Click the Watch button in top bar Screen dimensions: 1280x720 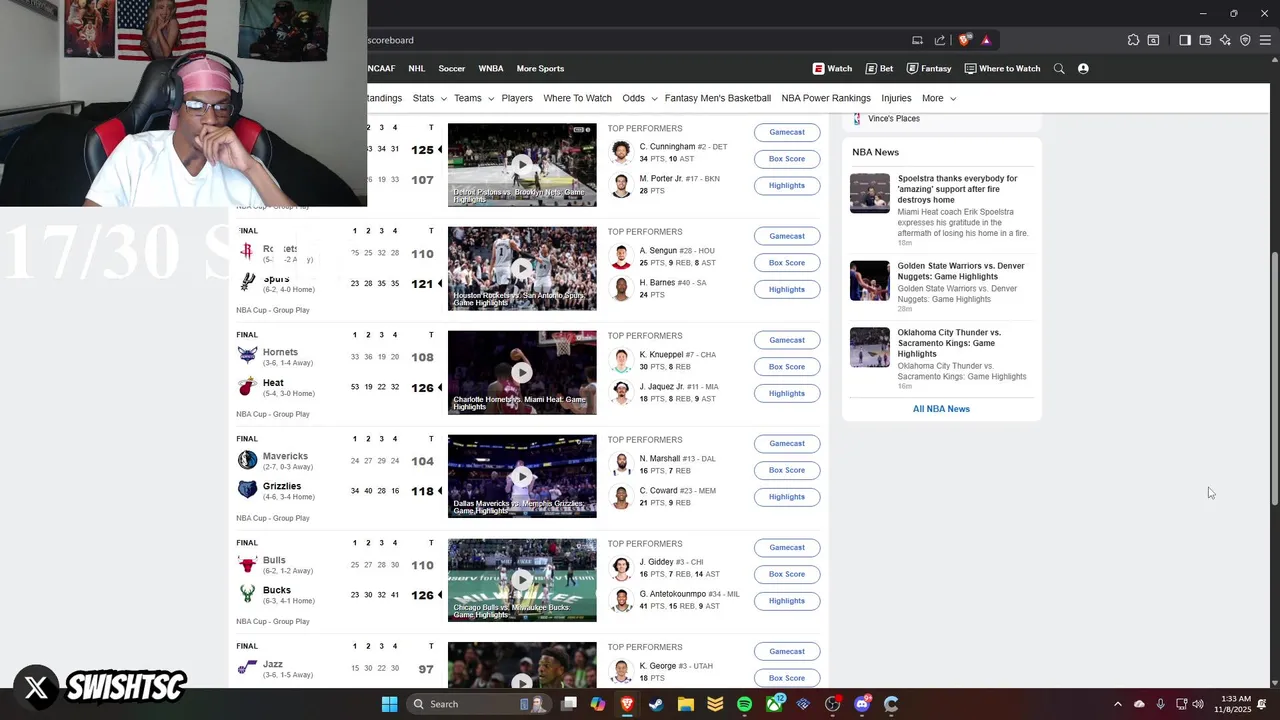point(832,69)
